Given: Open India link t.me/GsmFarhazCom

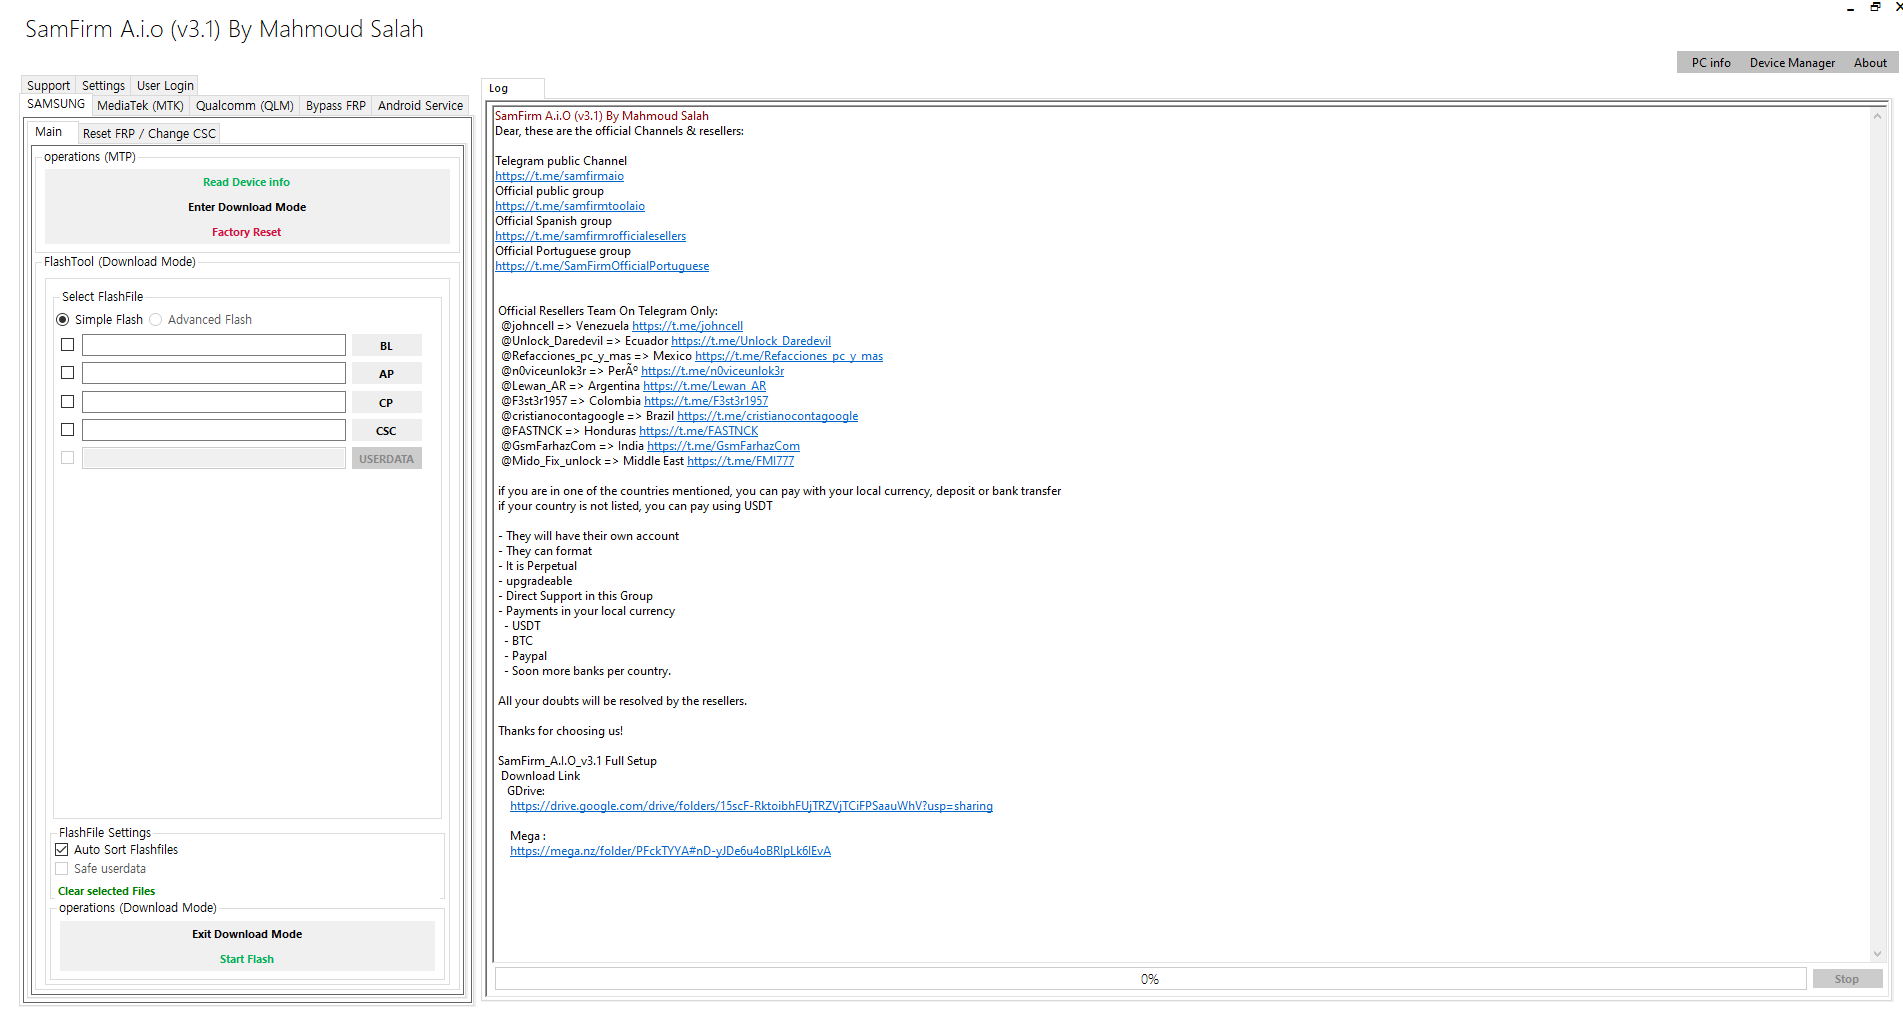Looking at the screenshot, I should pyautogui.click(x=723, y=446).
